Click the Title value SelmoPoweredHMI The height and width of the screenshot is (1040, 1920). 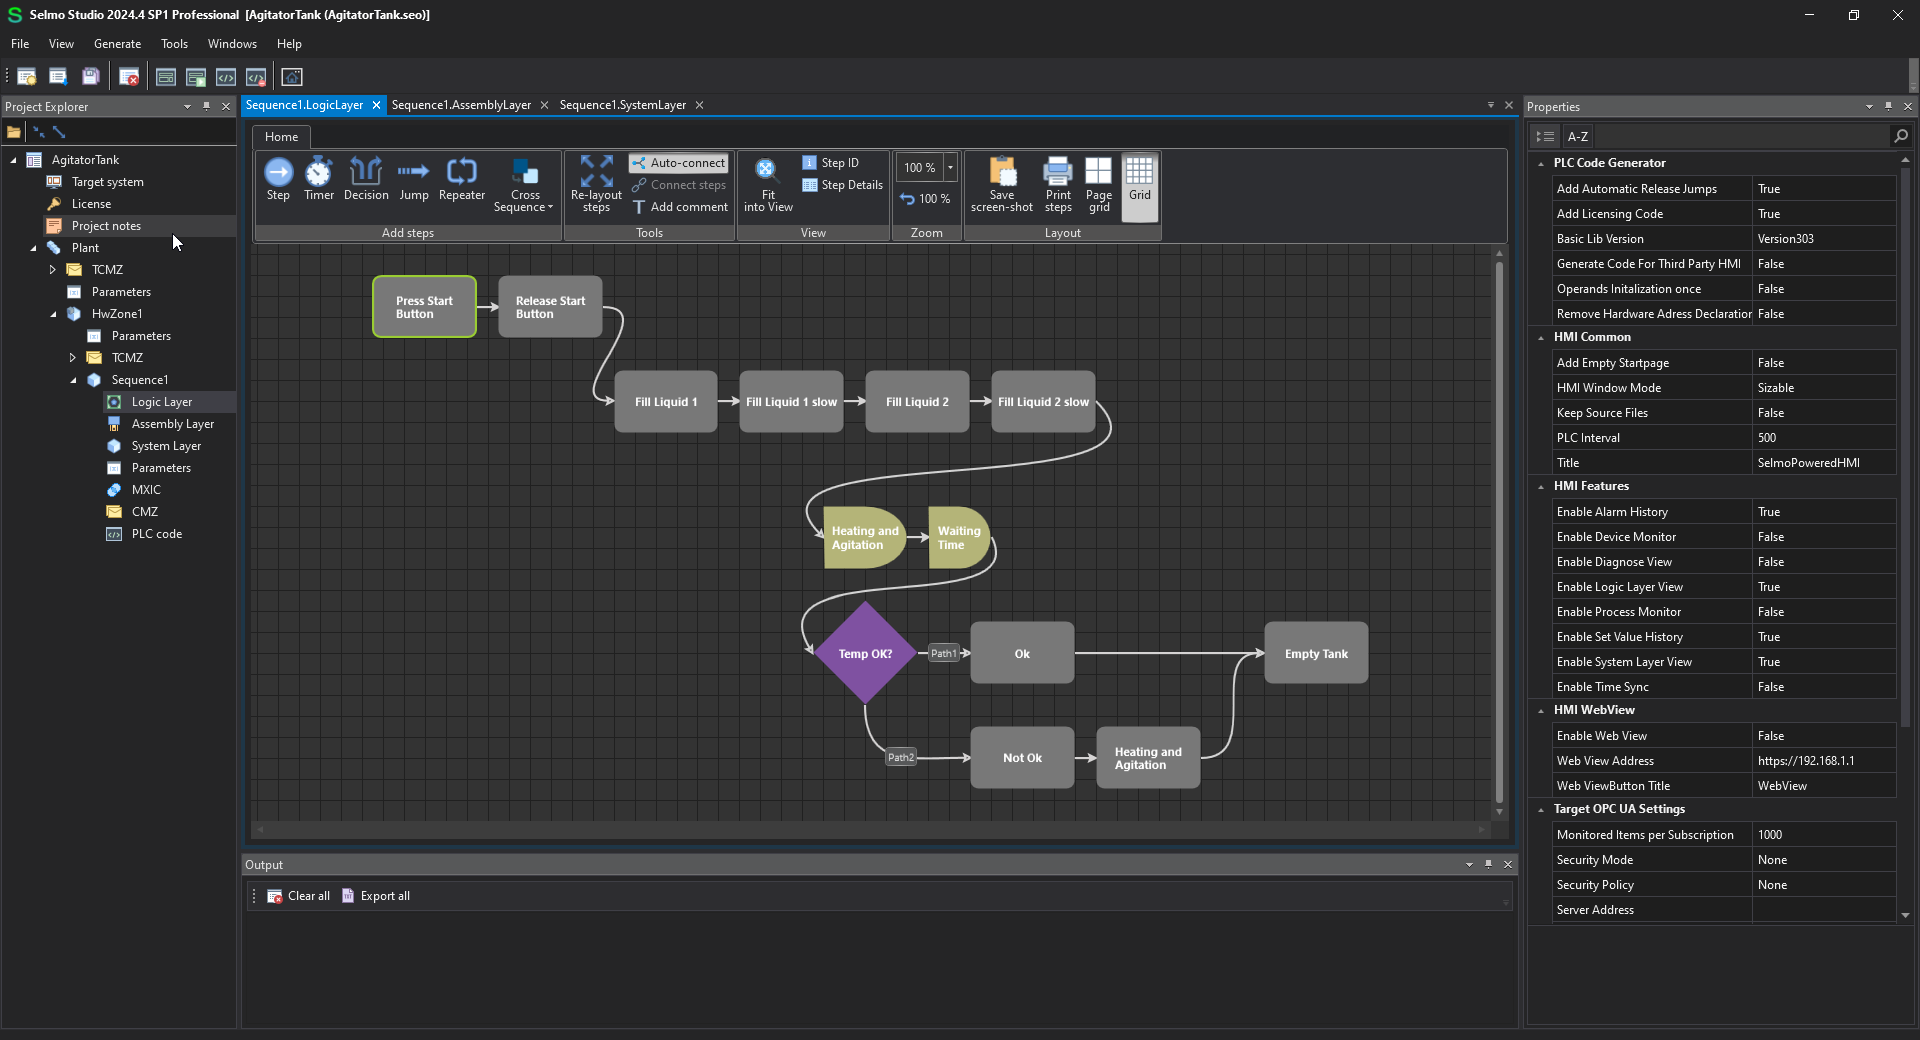click(x=1824, y=463)
